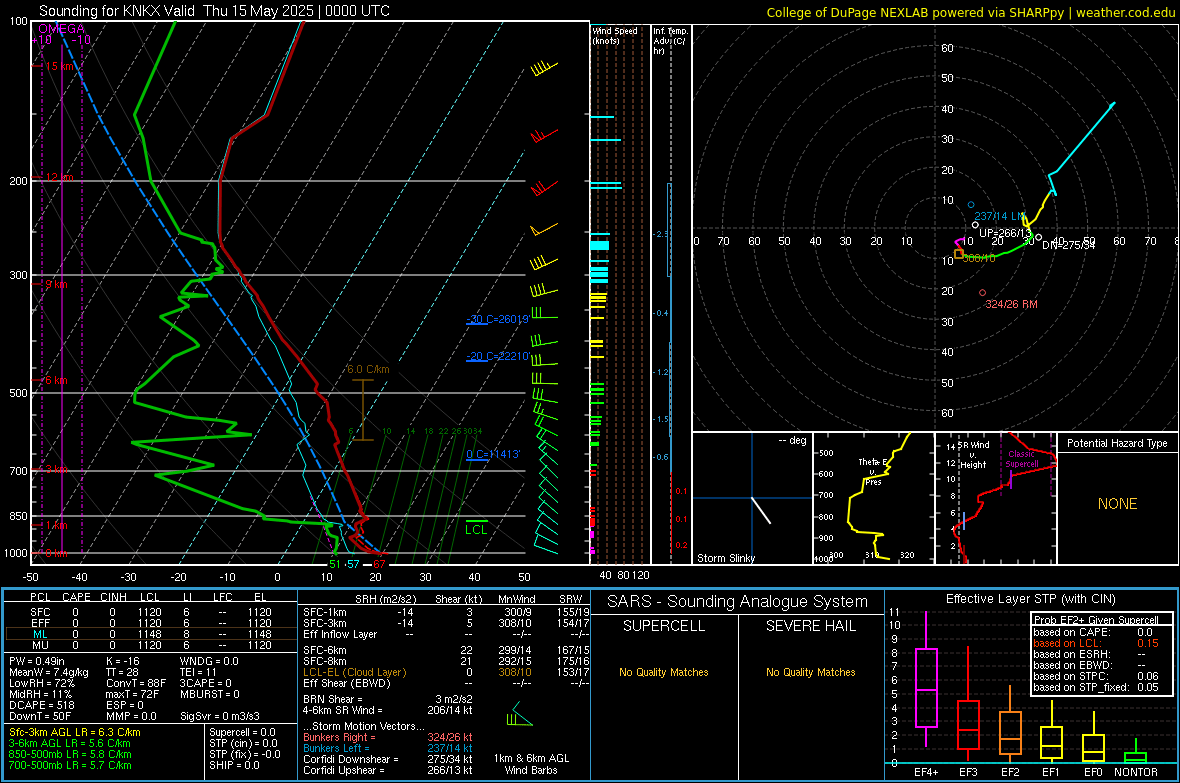Click the '6.0 C/km' lapse rate label
The image size is (1180, 783).
point(368,369)
